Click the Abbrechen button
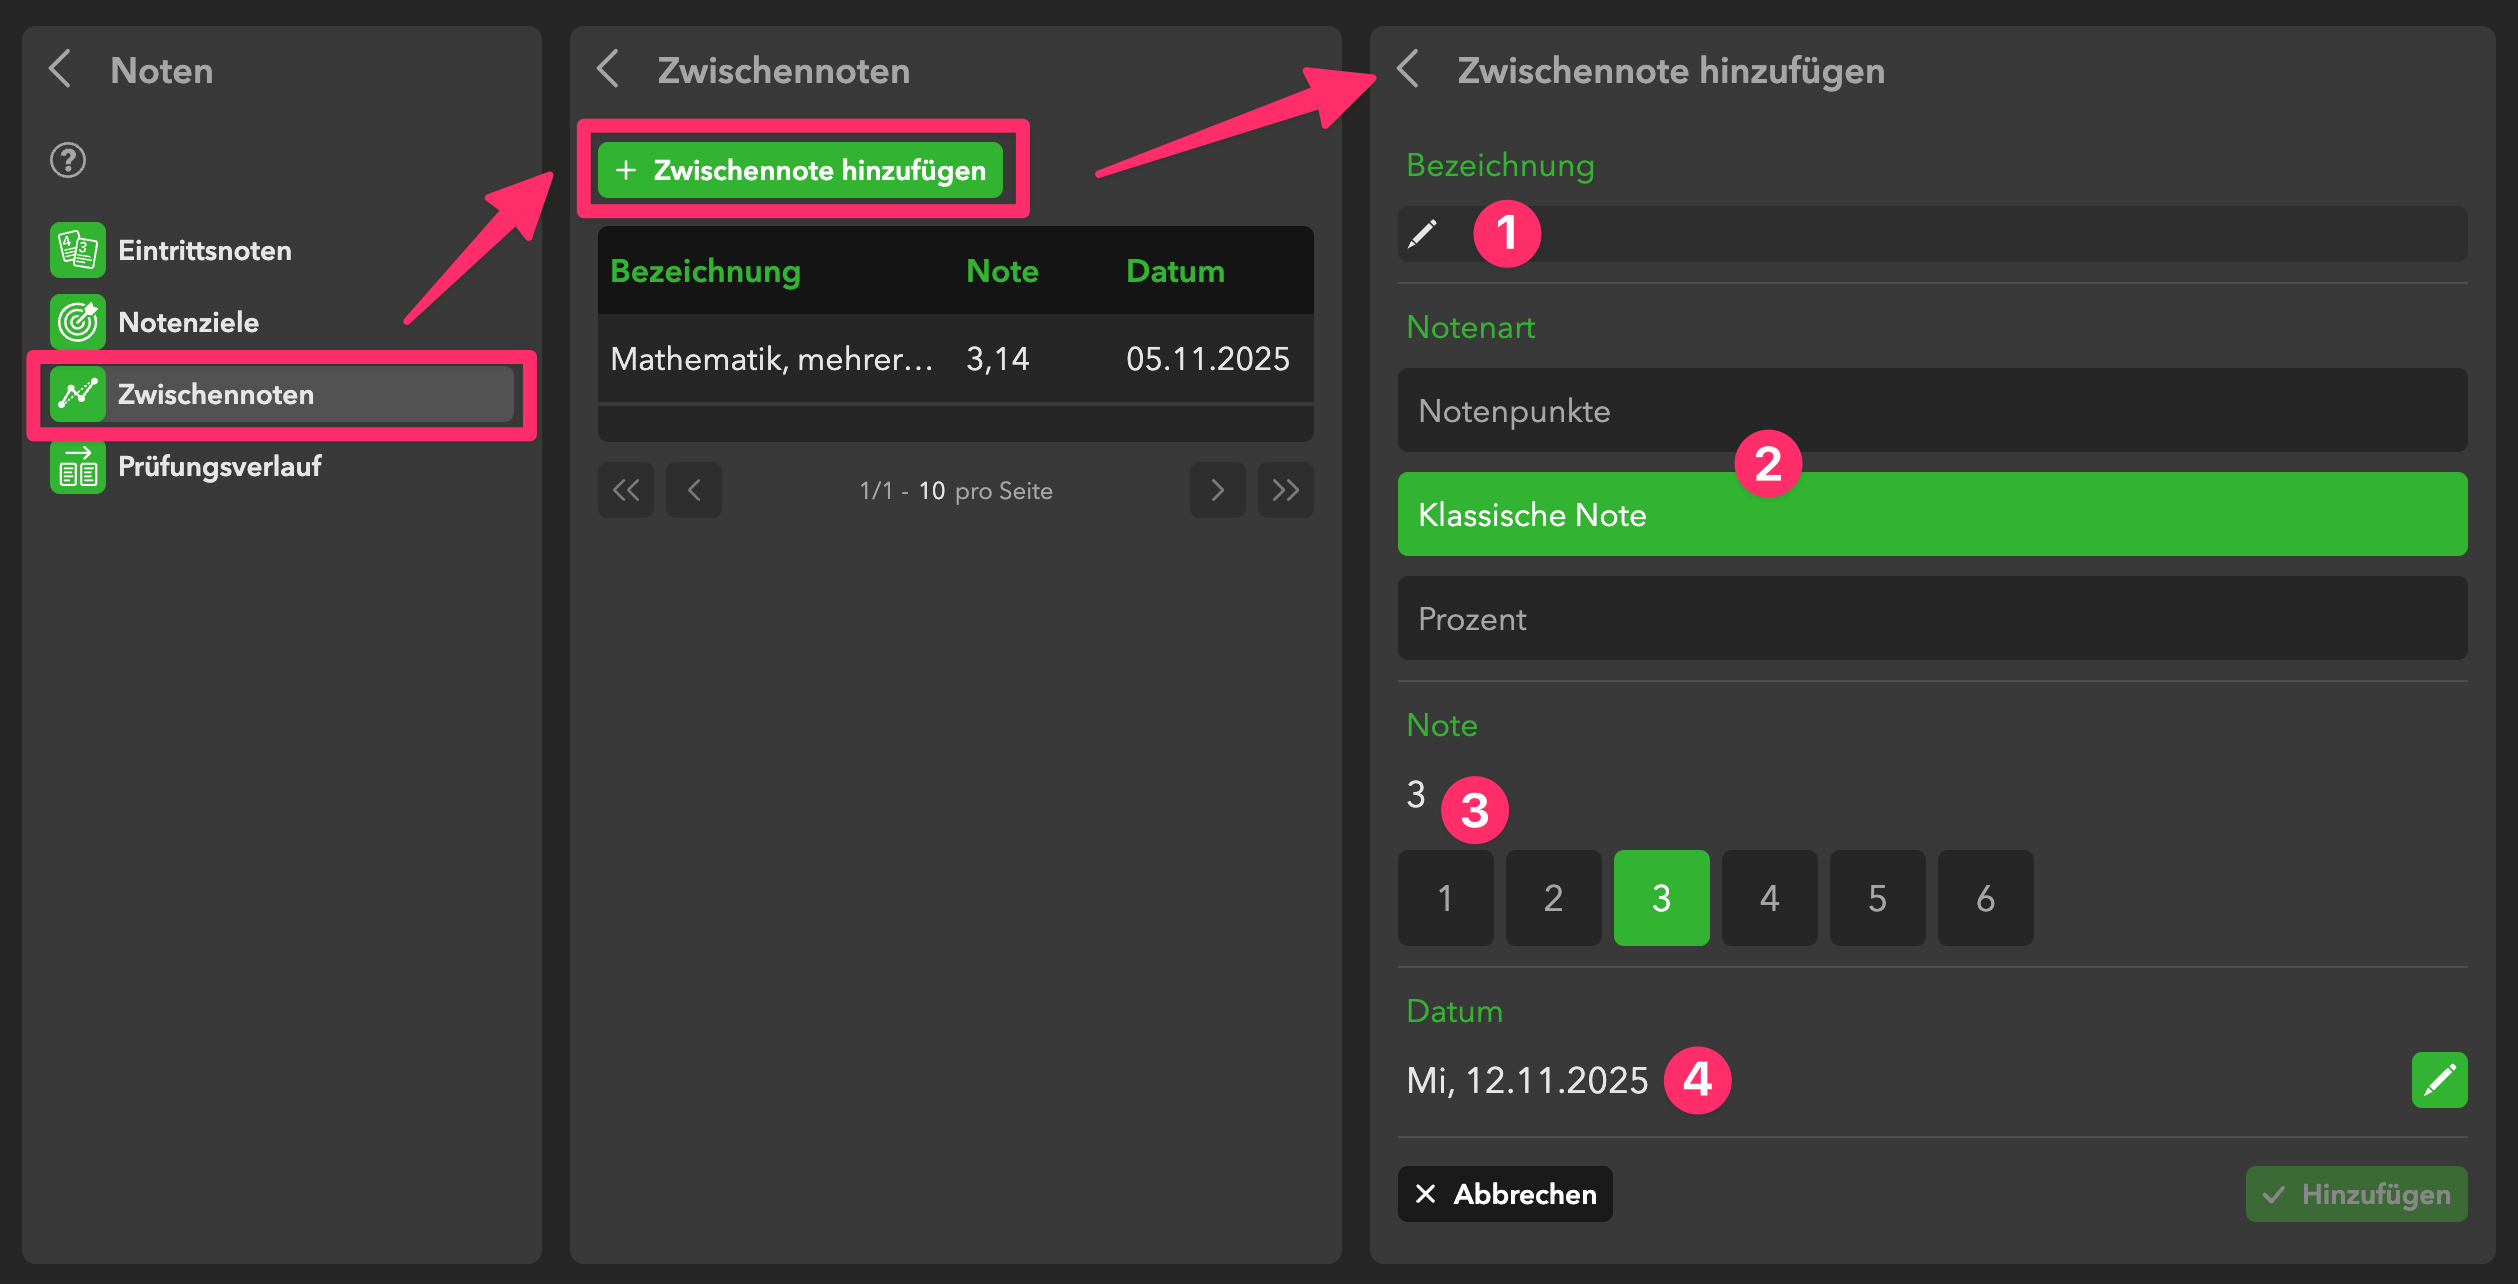The image size is (2518, 1284). tap(1504, 1194)
